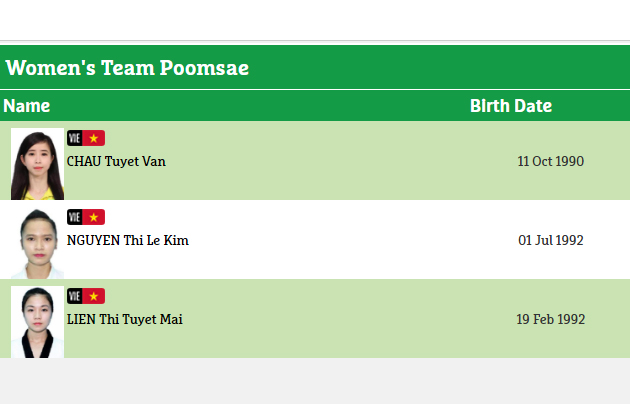Click the Vietnam flag beside CHAU Tuyet Van
This screenshot has width=630, height=404.
click(x=94, y=138)
